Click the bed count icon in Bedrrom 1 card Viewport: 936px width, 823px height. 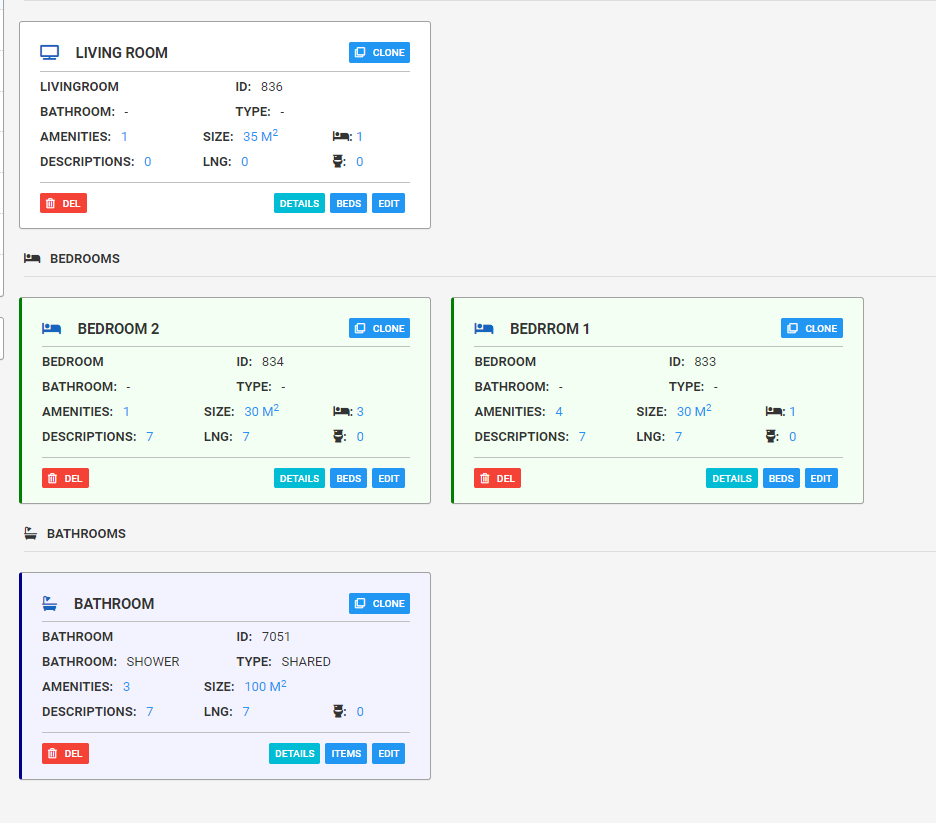(774, 411)
